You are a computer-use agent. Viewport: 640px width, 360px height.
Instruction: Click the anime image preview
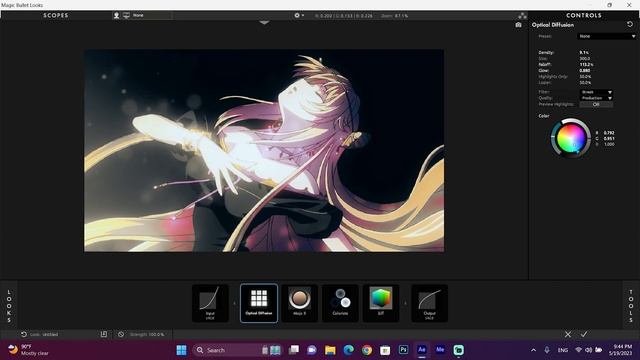pyautogui.click(x=264, y=151)
